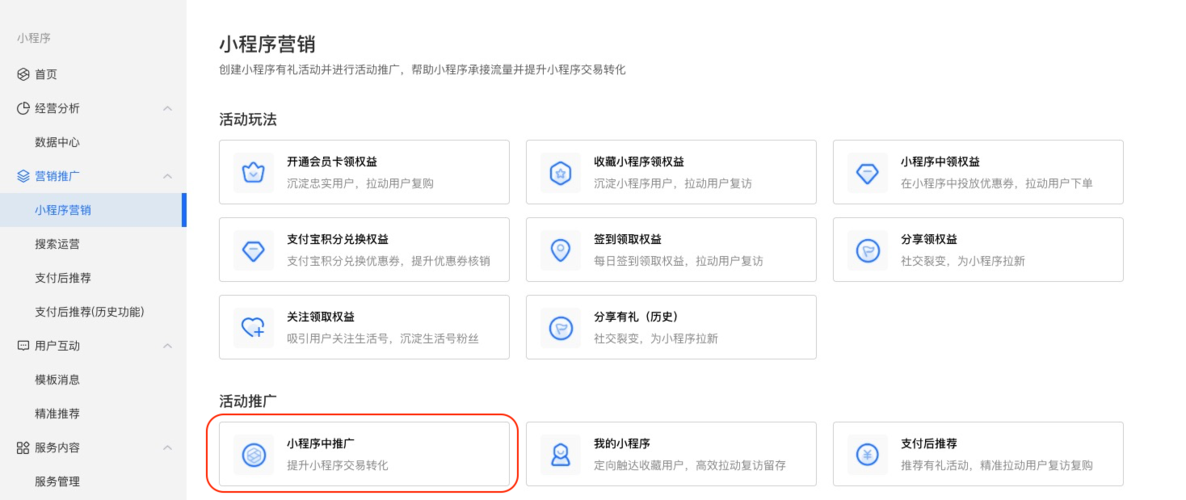Image resolution: width=1186 pixels, height=500 pixels.
Task: Go to 模板消息 in the sidebar
Action: click(x=57, y=380)
